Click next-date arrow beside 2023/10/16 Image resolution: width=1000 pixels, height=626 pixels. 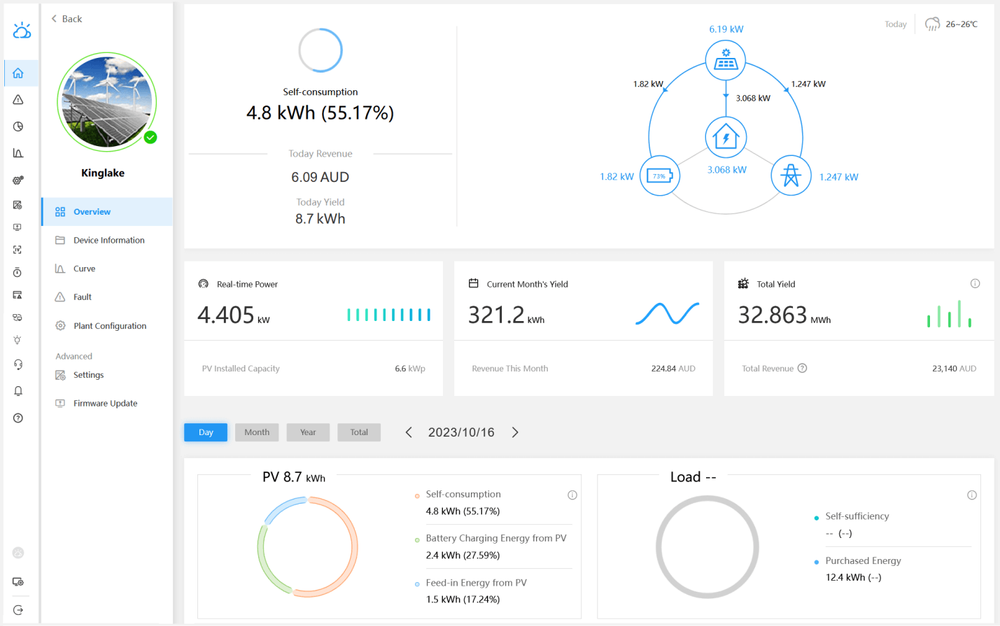pyautogui.click(x=515, y=432)
